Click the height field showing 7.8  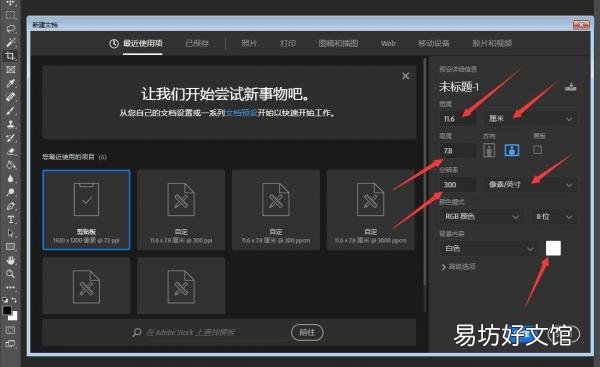(x=458, y=151)
